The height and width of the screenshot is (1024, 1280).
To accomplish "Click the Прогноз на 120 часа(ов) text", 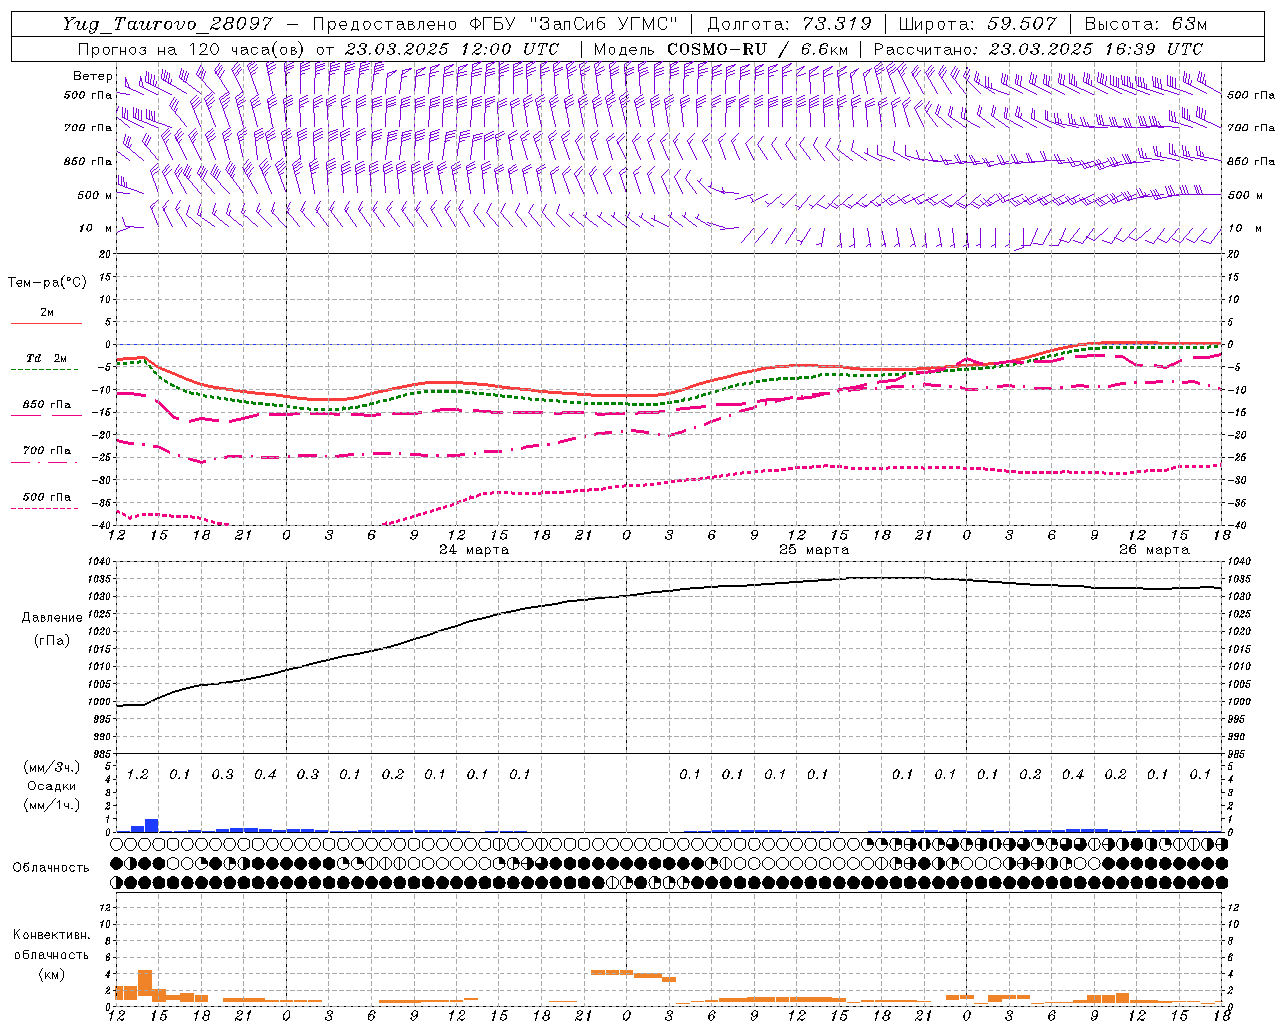I will (191, 49).
